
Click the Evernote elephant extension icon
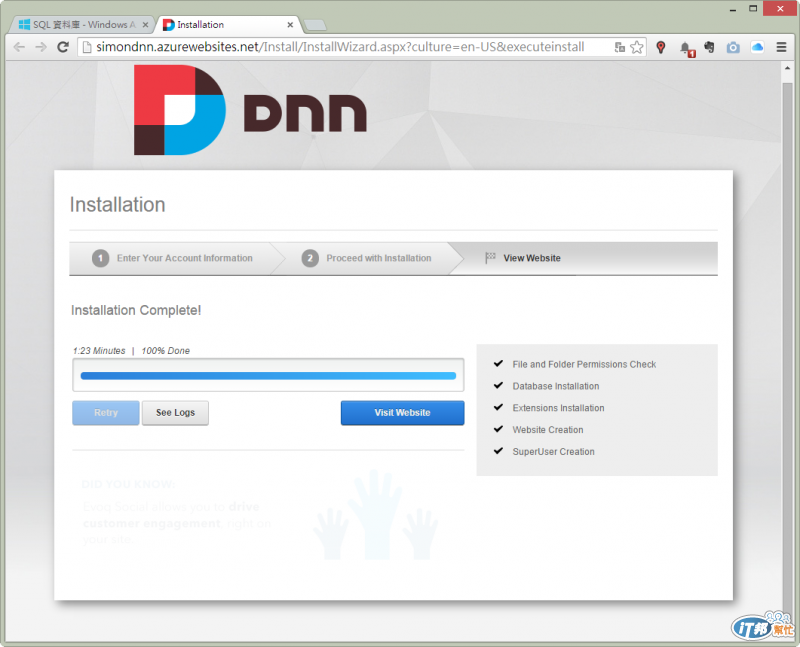pos(709,47)
